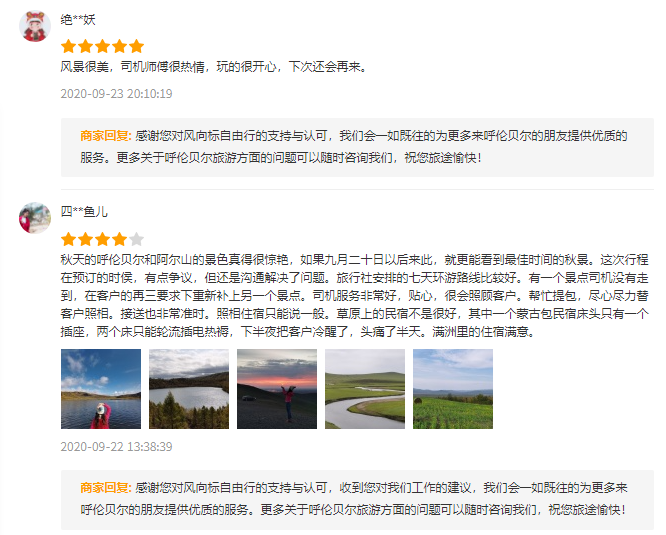Click the timestamp 2020-09-22 13:38:39

[116, 447]
